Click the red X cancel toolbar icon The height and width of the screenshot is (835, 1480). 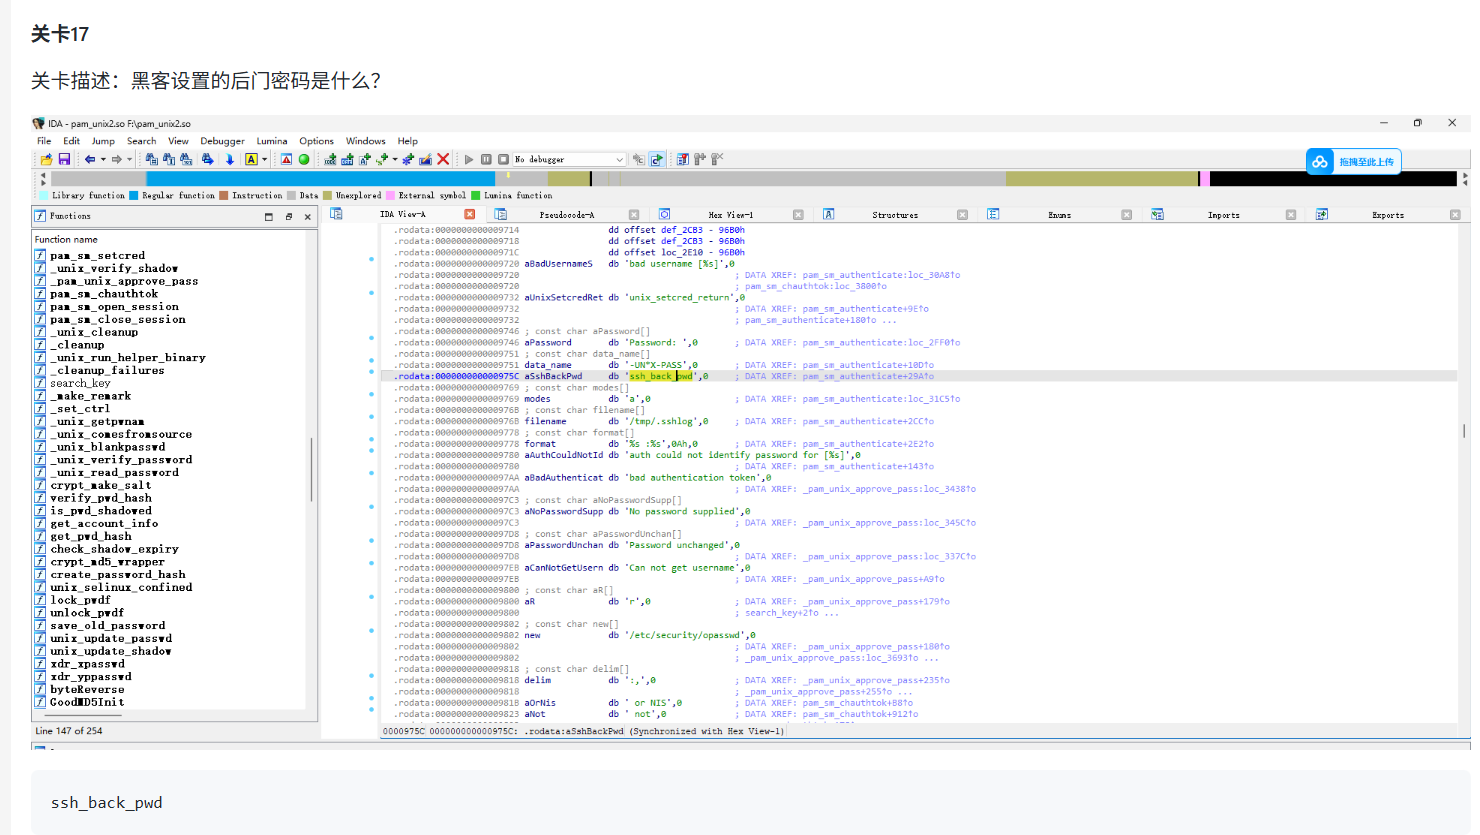pos(443,159)
